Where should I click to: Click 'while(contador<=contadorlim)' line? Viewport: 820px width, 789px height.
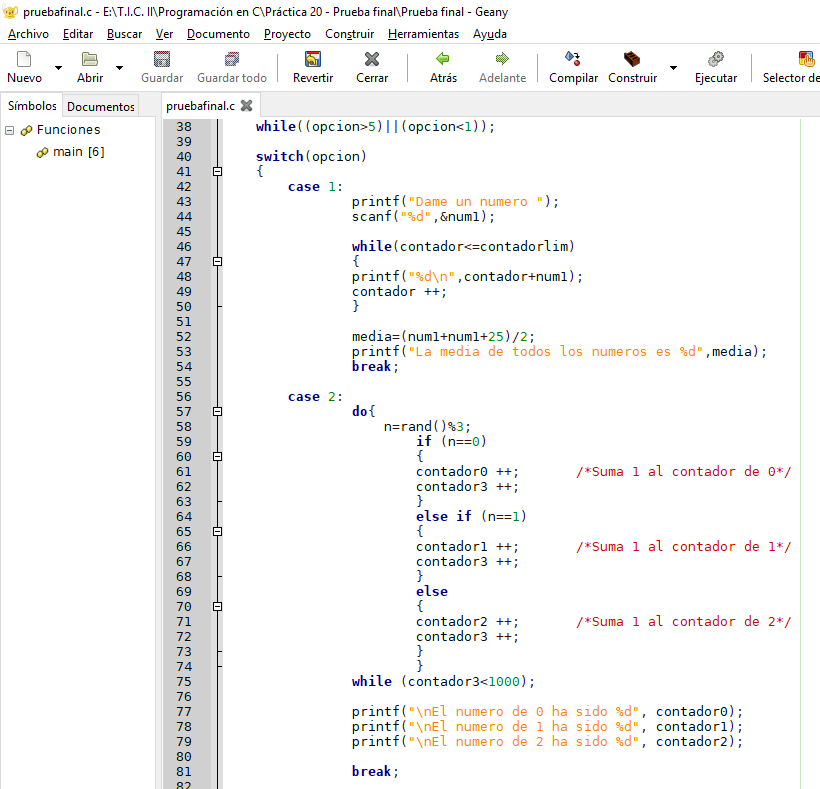463,246
